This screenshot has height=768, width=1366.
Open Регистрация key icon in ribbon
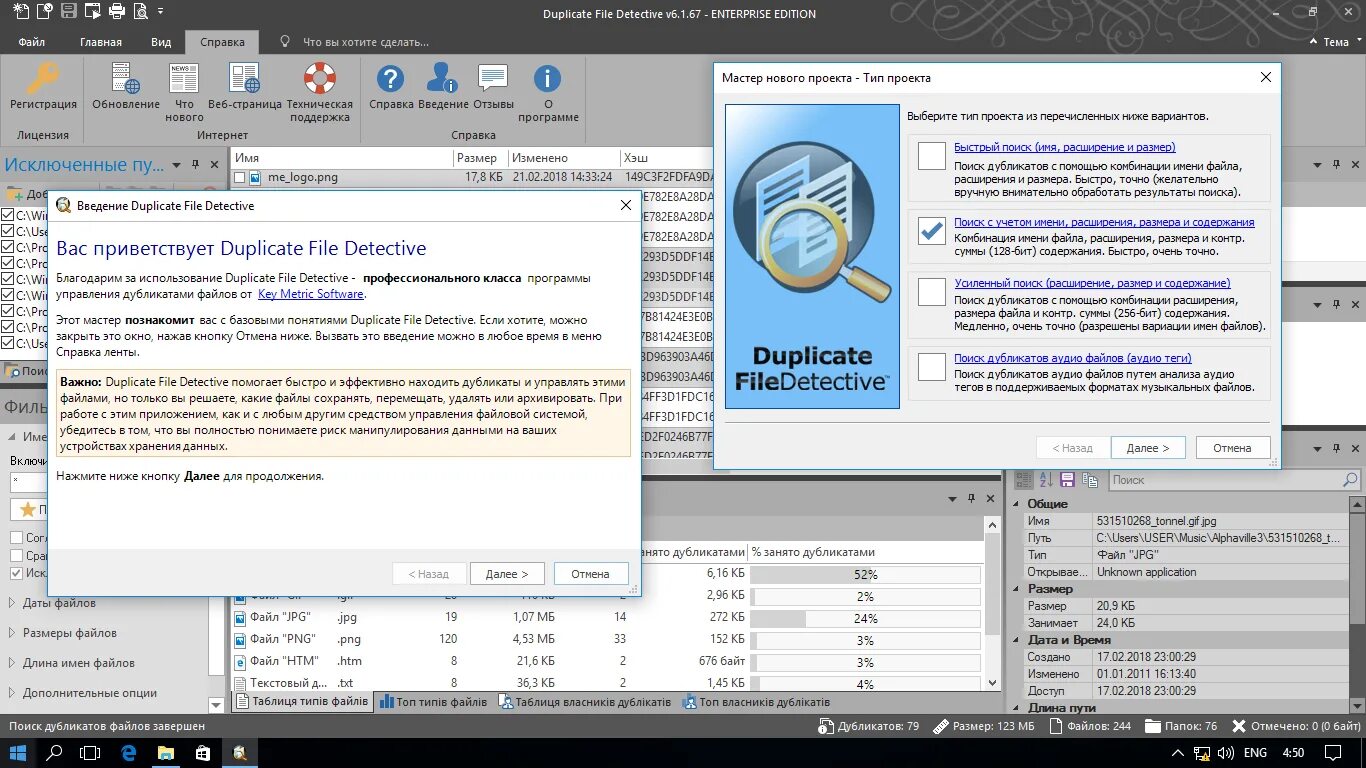pos(43,79)
